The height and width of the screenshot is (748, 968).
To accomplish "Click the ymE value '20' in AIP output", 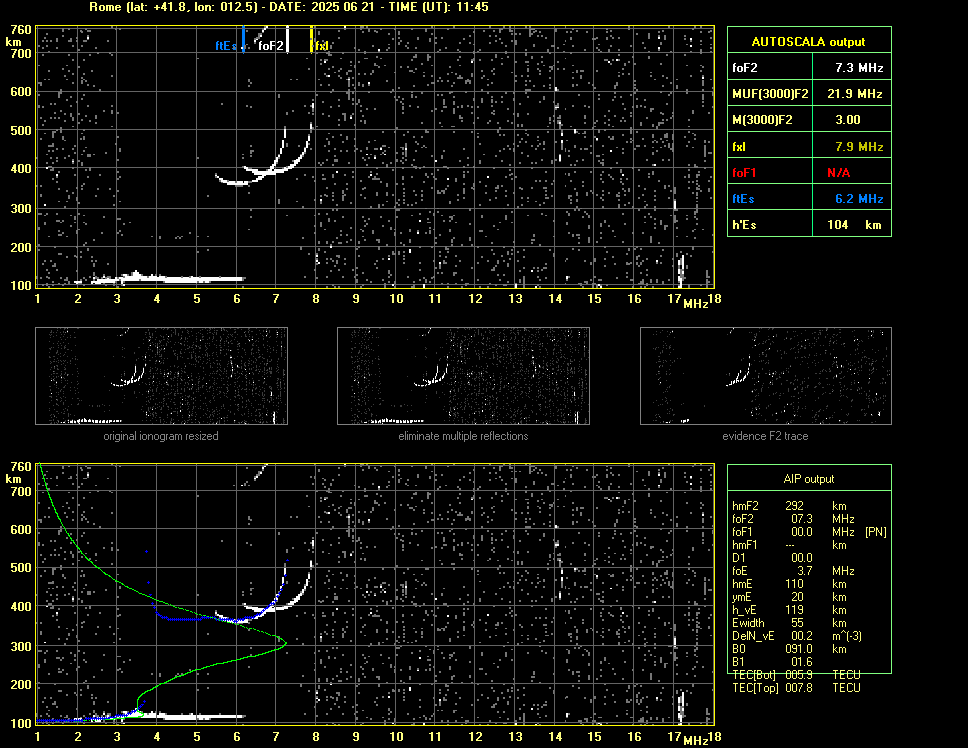I will tap(797, 597).
